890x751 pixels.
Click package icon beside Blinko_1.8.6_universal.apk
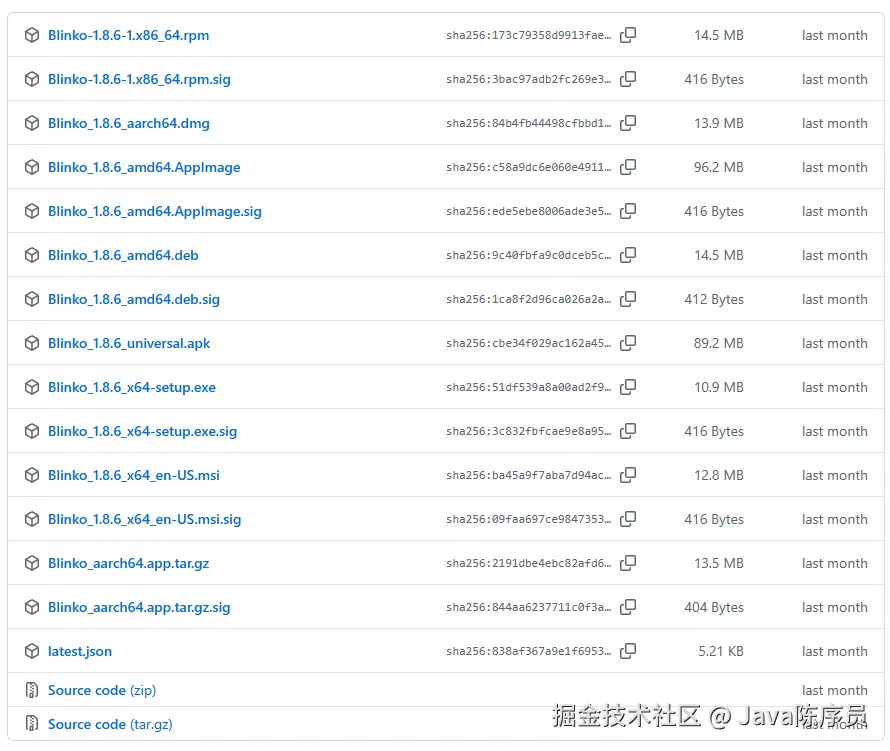click(x=32, y=343)
